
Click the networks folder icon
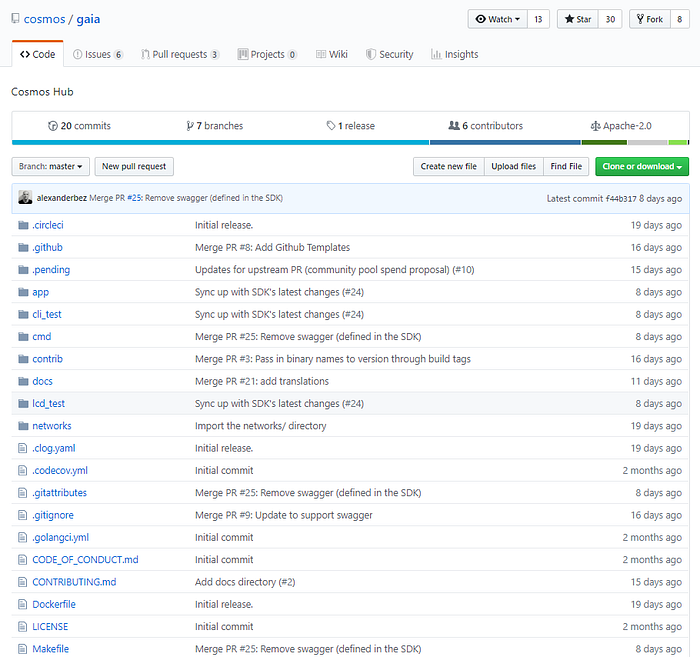tap(23, 426)
